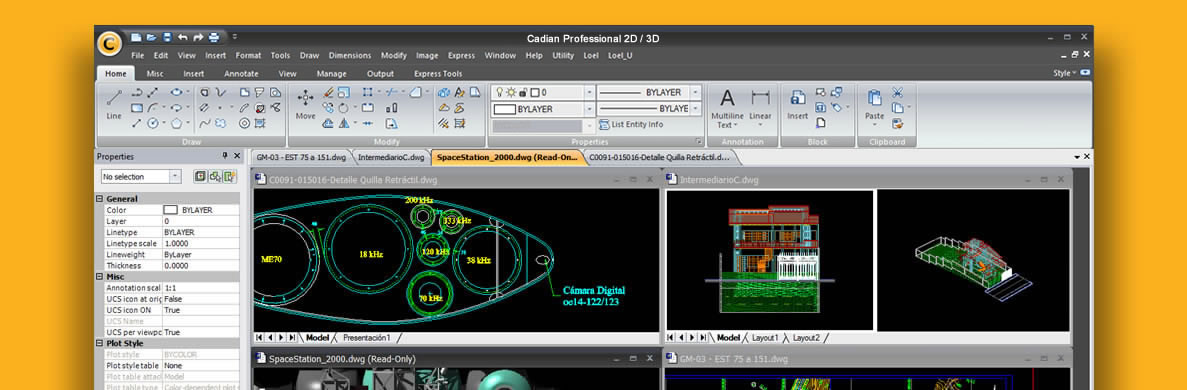This screenshot has width=1187, height=390.
Task: Switch to the Express Tools ribbon tab
Action: 438,73
